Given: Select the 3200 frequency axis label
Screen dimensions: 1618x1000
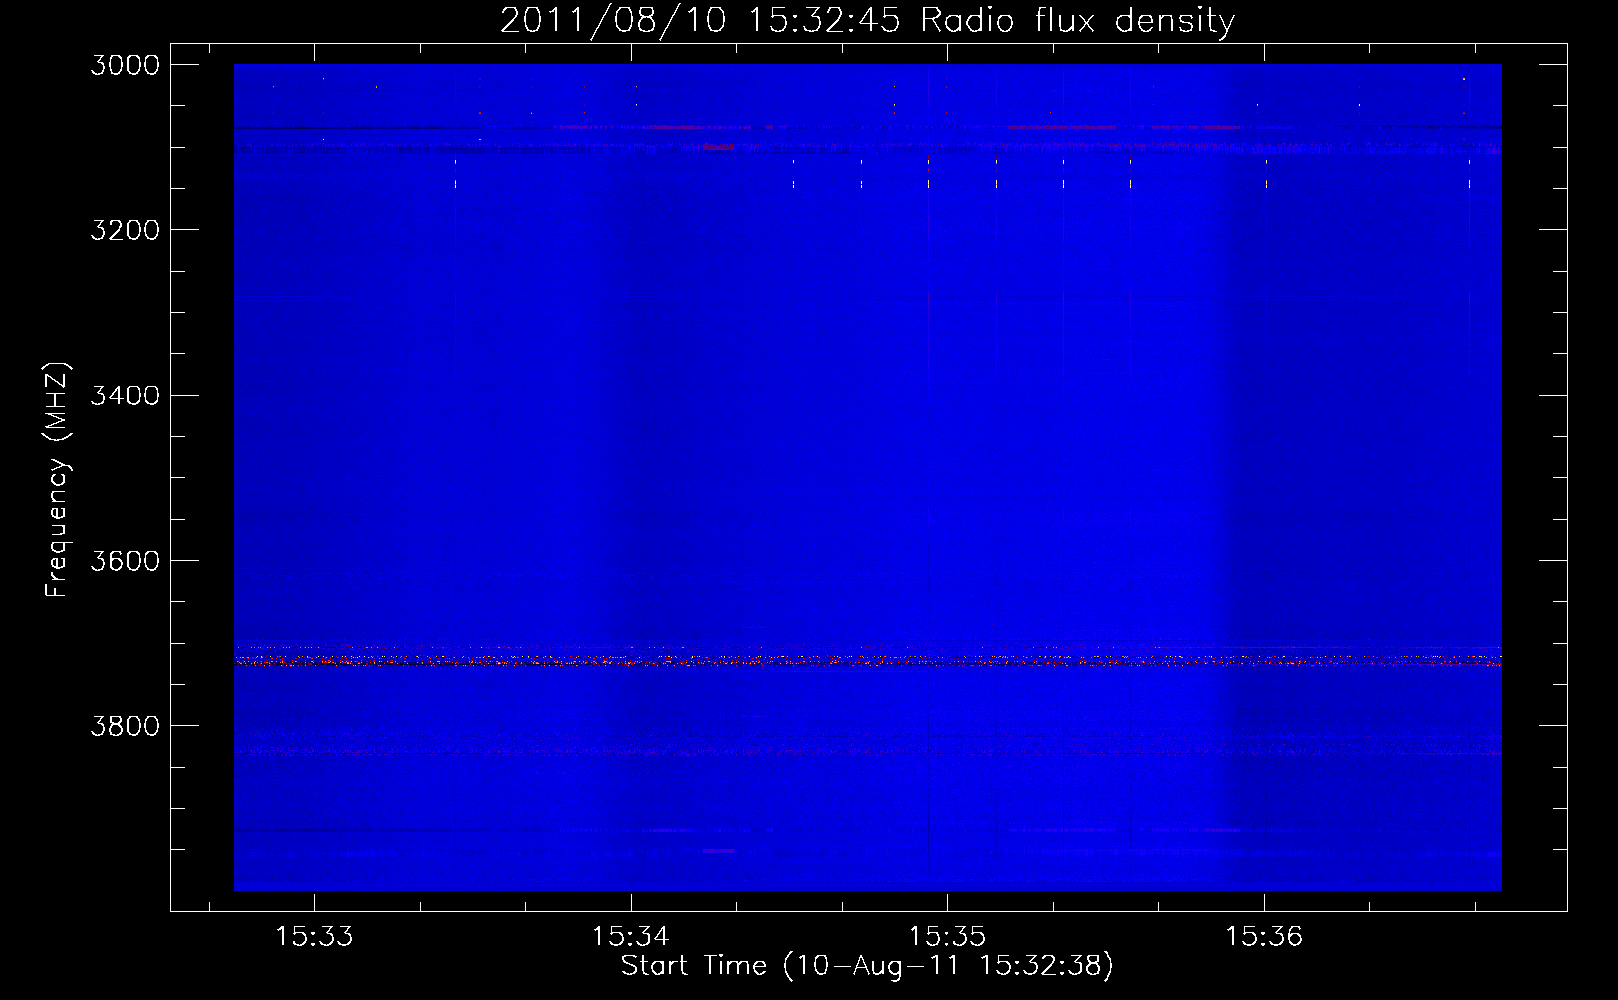Looking at the screenshot, I should click(125, 230).
